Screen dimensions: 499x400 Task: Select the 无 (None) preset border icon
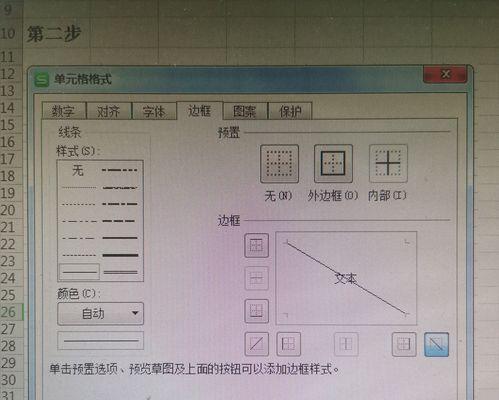(x=279, y=164)
